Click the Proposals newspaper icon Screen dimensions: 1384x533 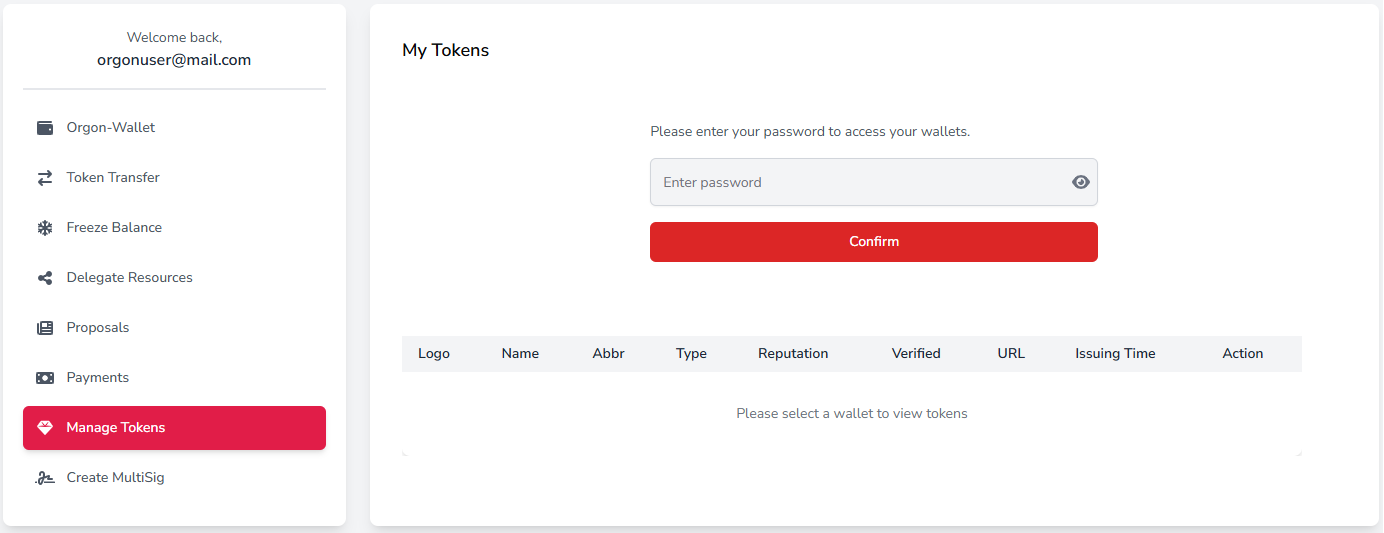coord(45,328)
